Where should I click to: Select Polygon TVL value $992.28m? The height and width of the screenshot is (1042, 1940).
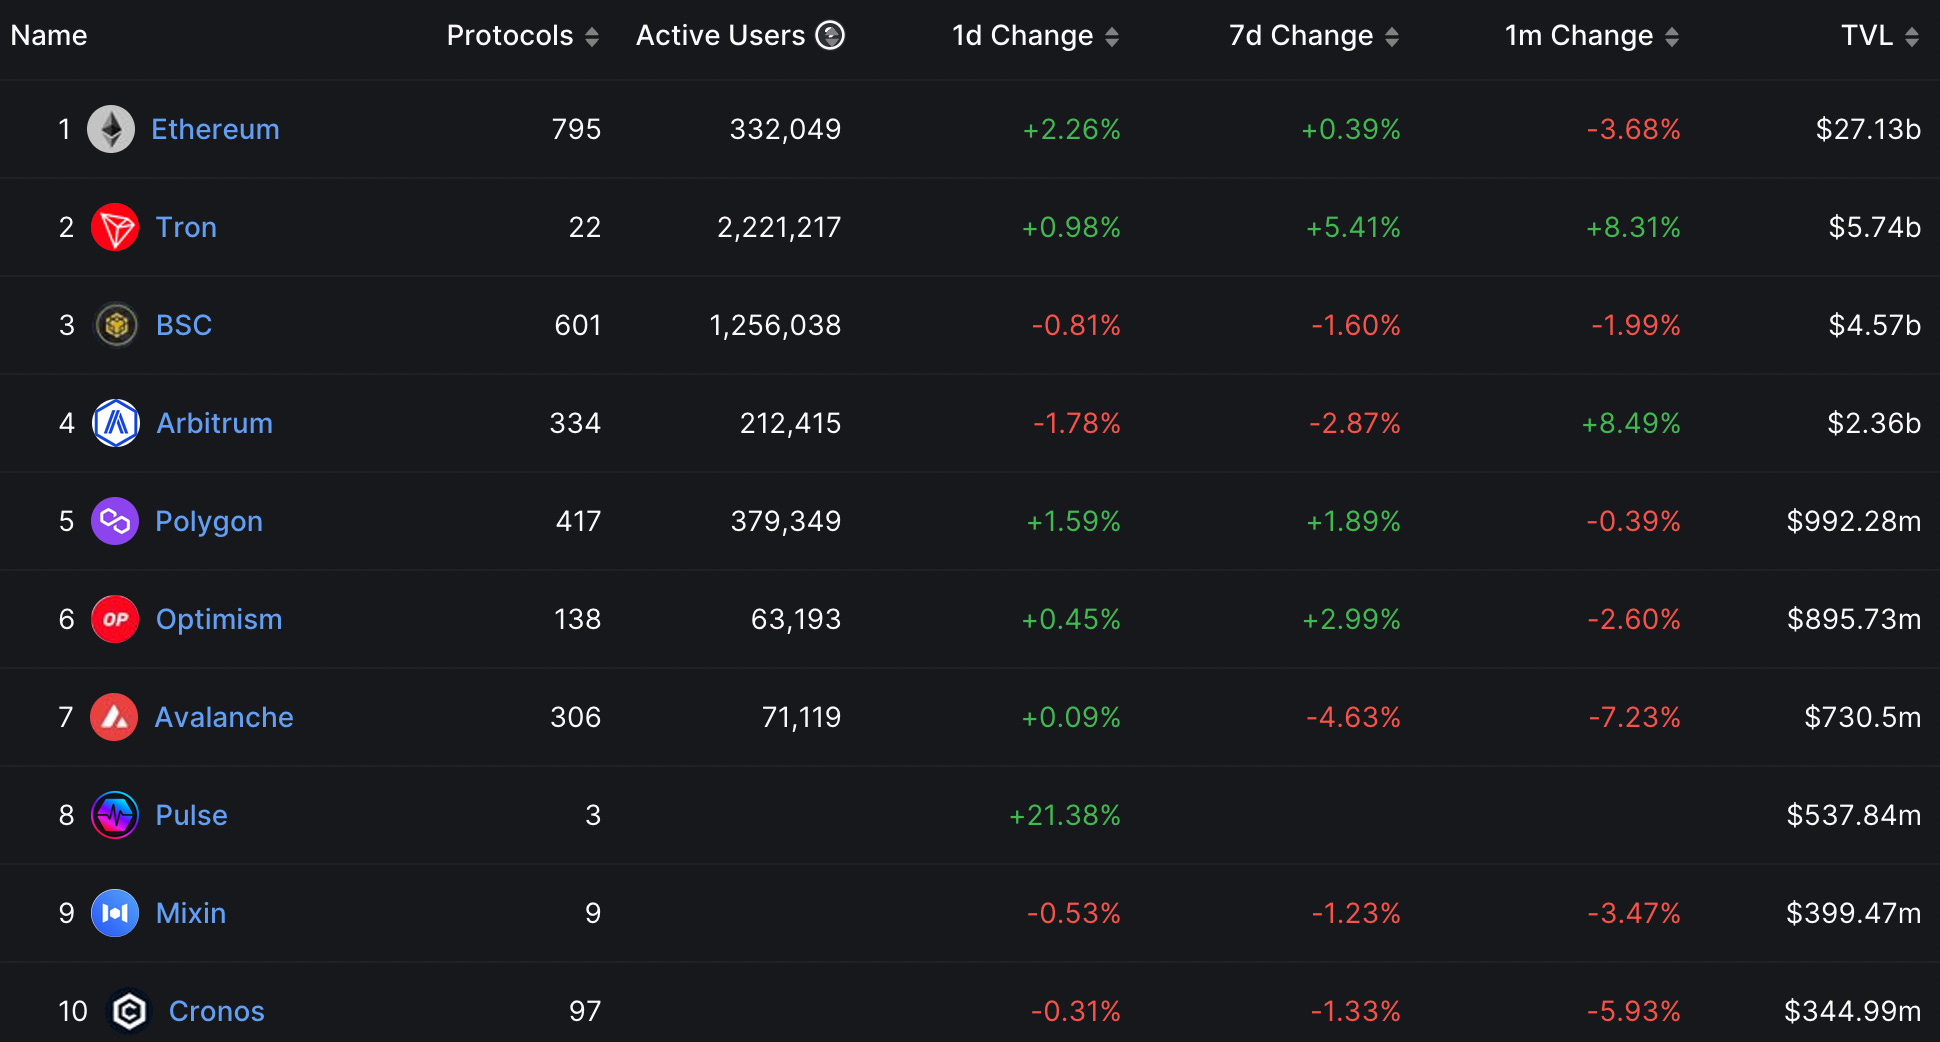(1854, 521)
